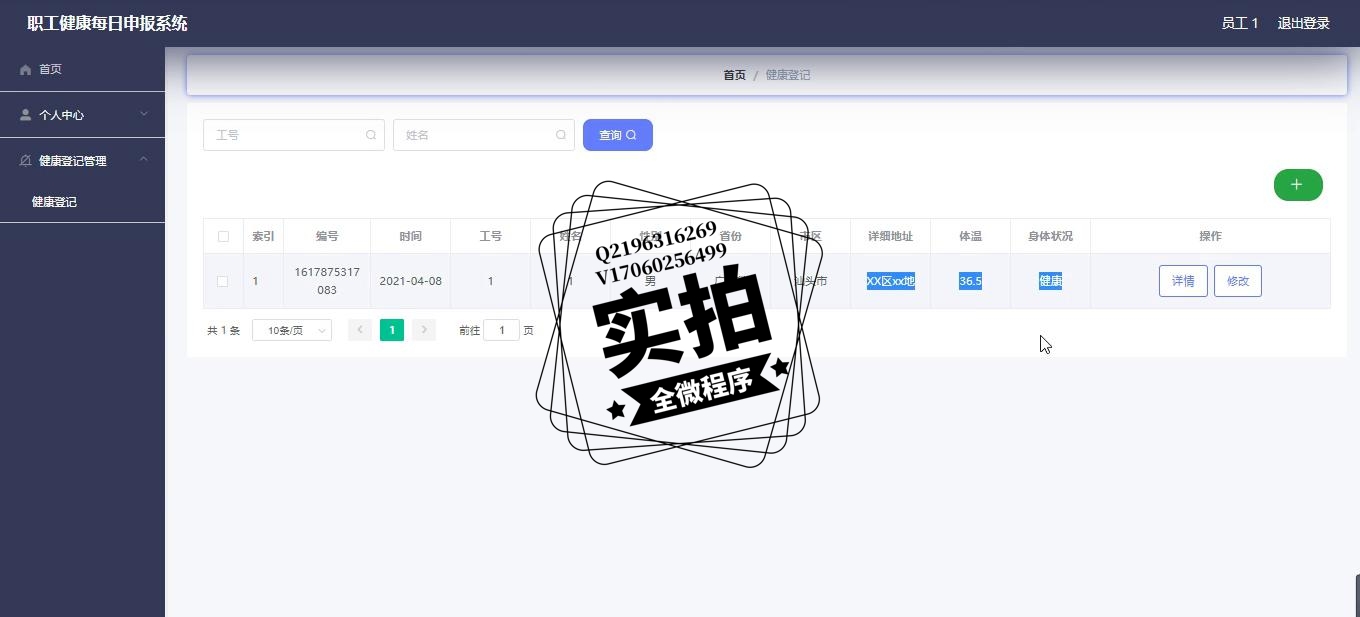1360x617 pixels.
Task: Click the 体温 column header
Action: [x=970, y=237]
